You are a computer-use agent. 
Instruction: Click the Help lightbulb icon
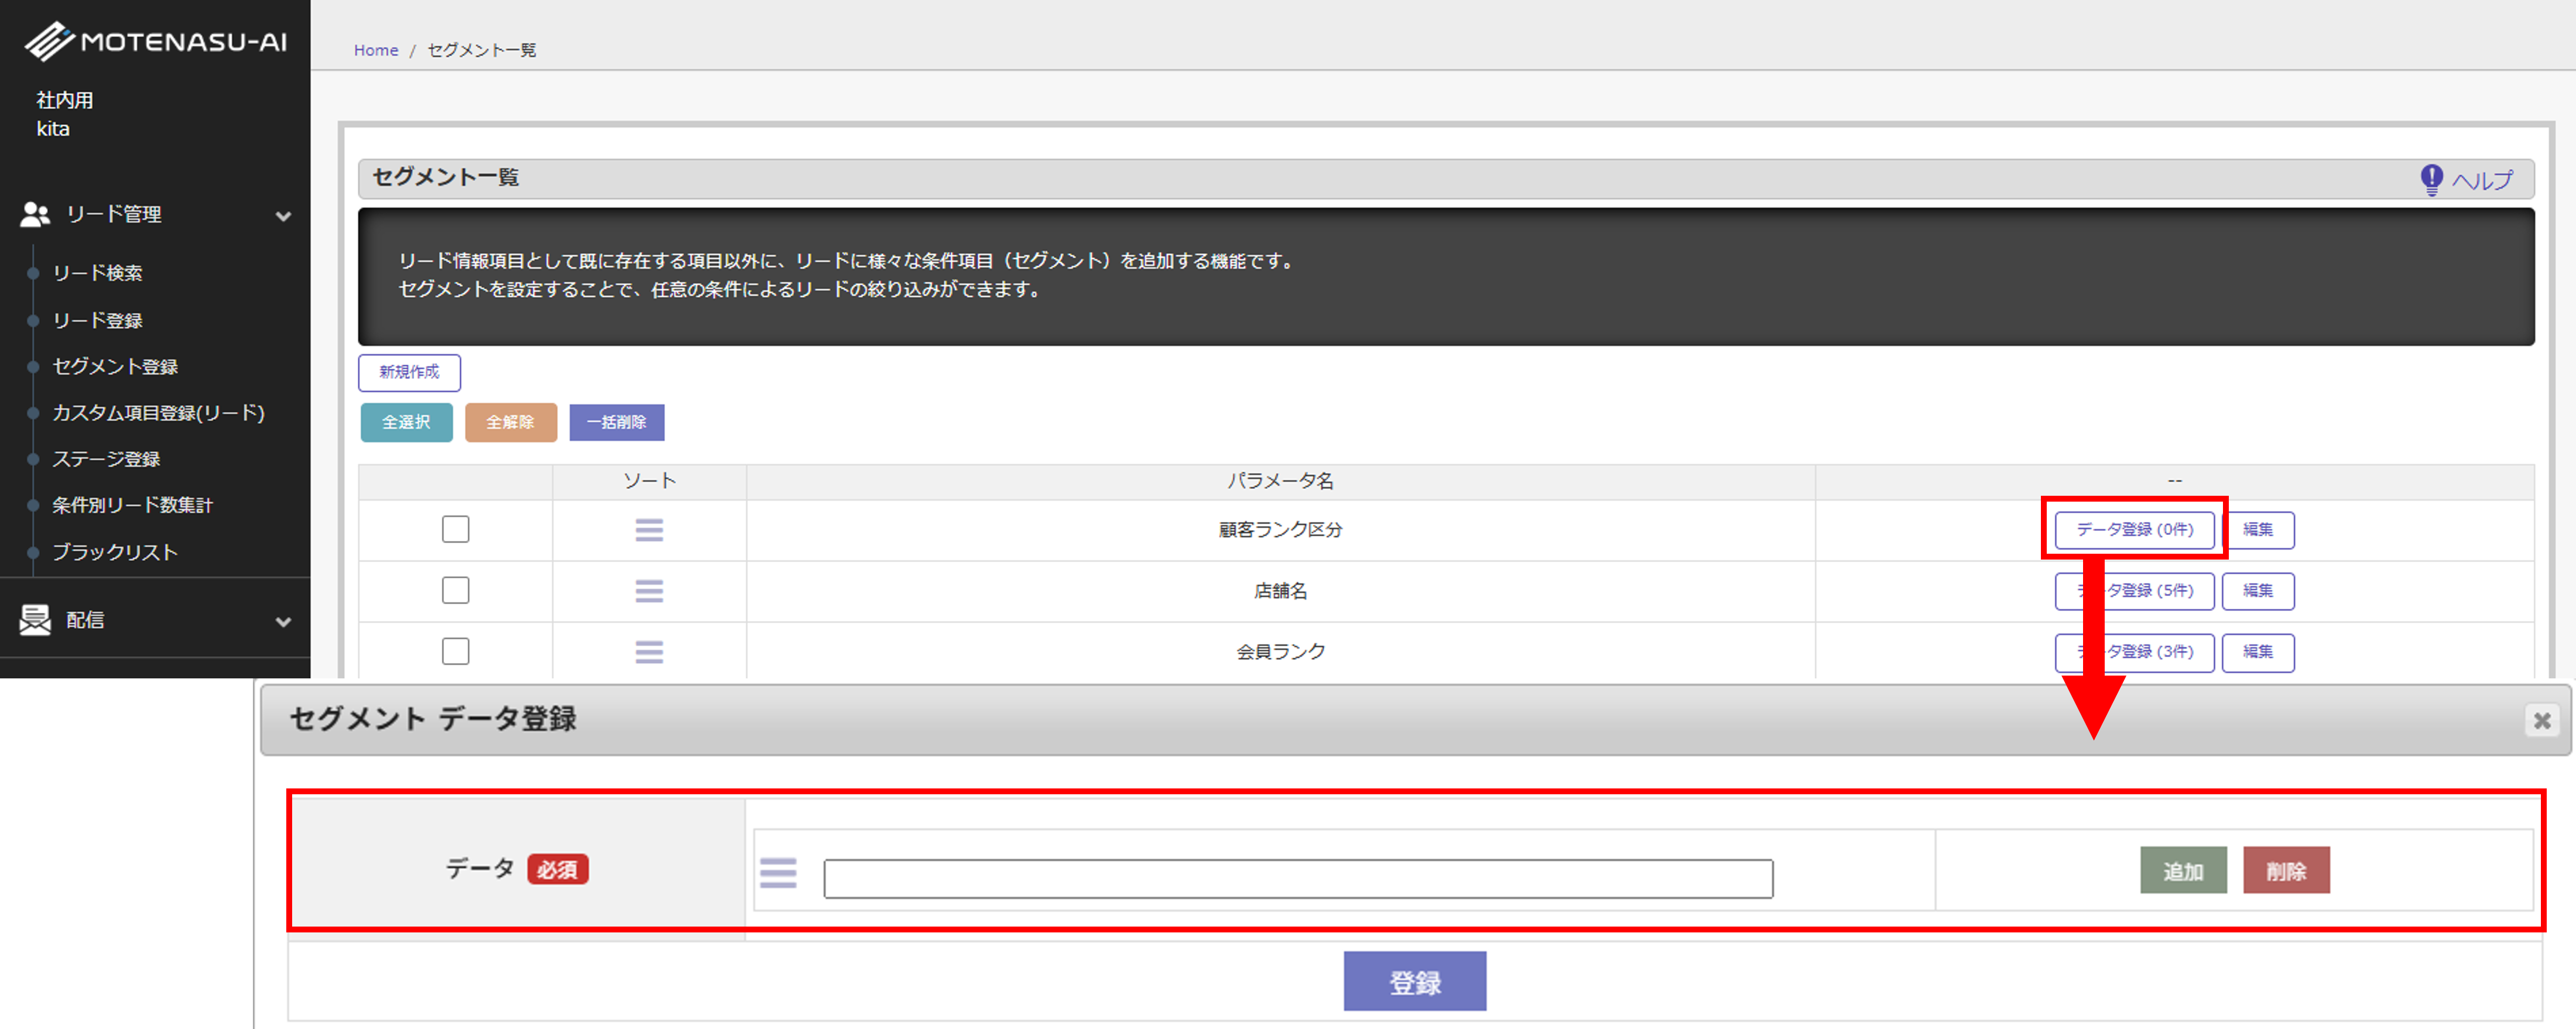coord(2431,180)
